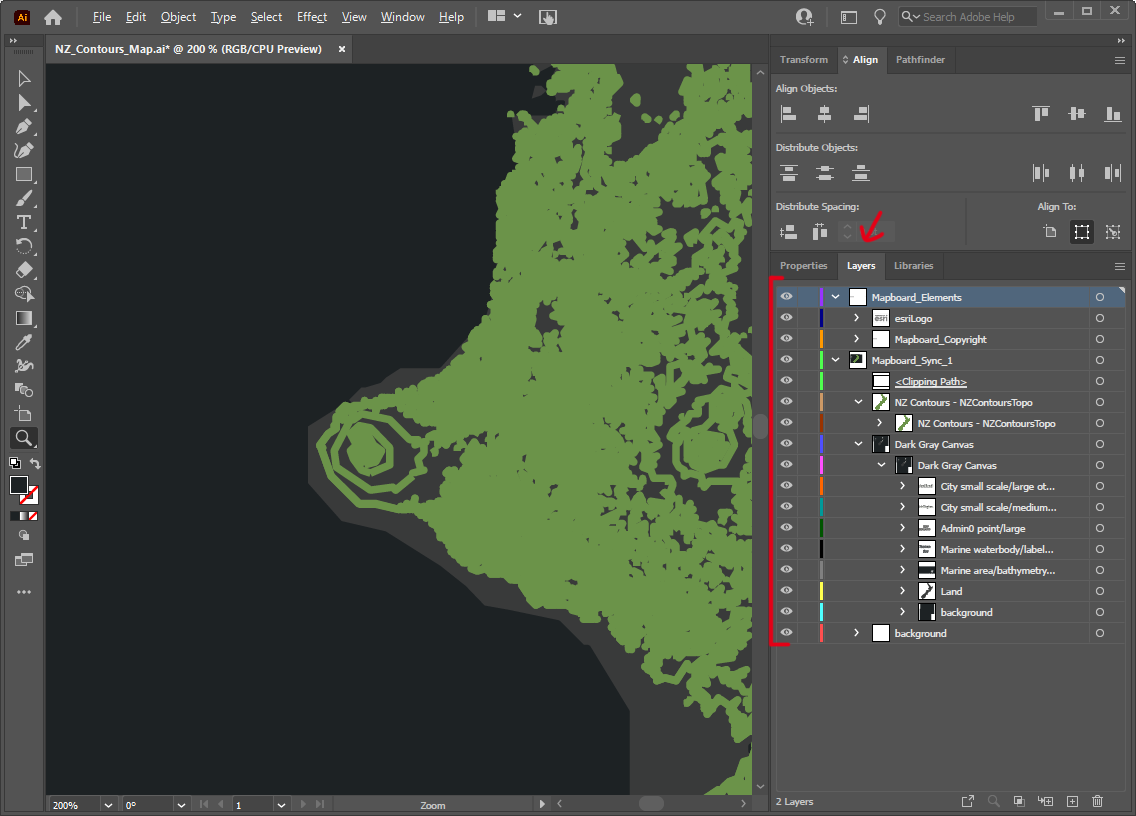The width and height of the screenshot is (1136, 816).
Task: Switch to the Libraries tab
Action: [x=913, y=266]
